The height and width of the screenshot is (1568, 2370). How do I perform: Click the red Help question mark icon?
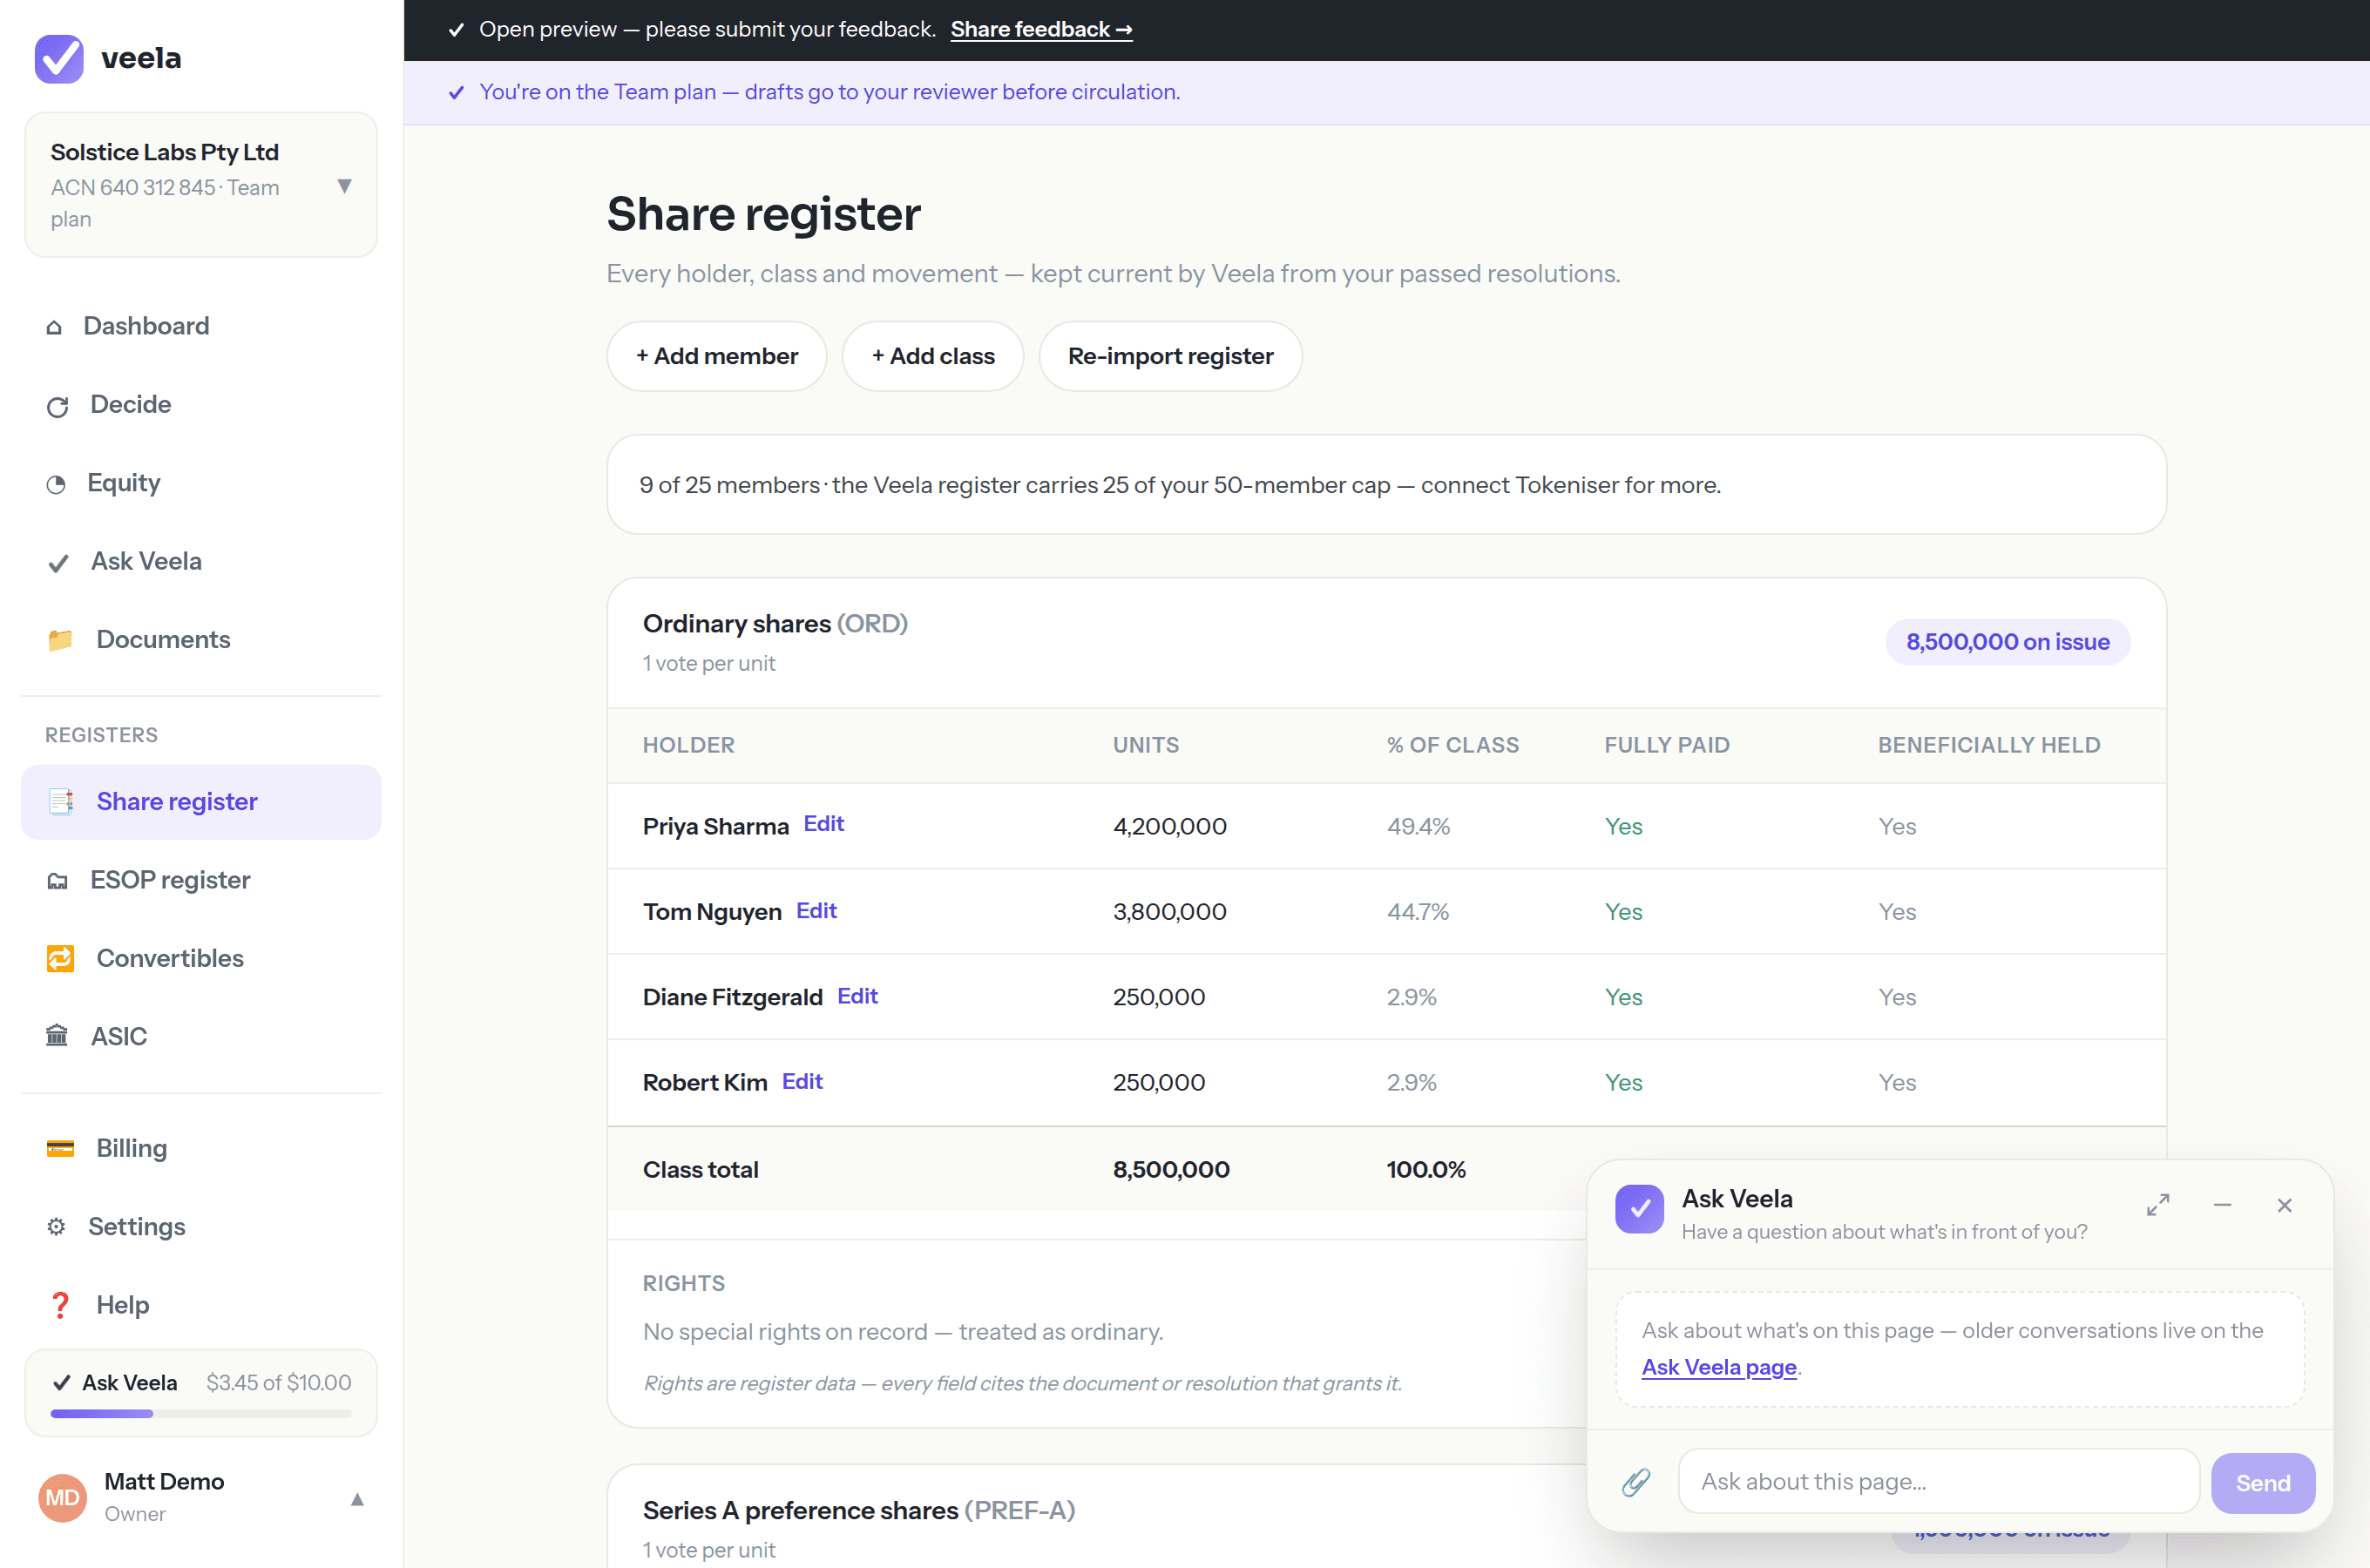[x=60, y=1305]
